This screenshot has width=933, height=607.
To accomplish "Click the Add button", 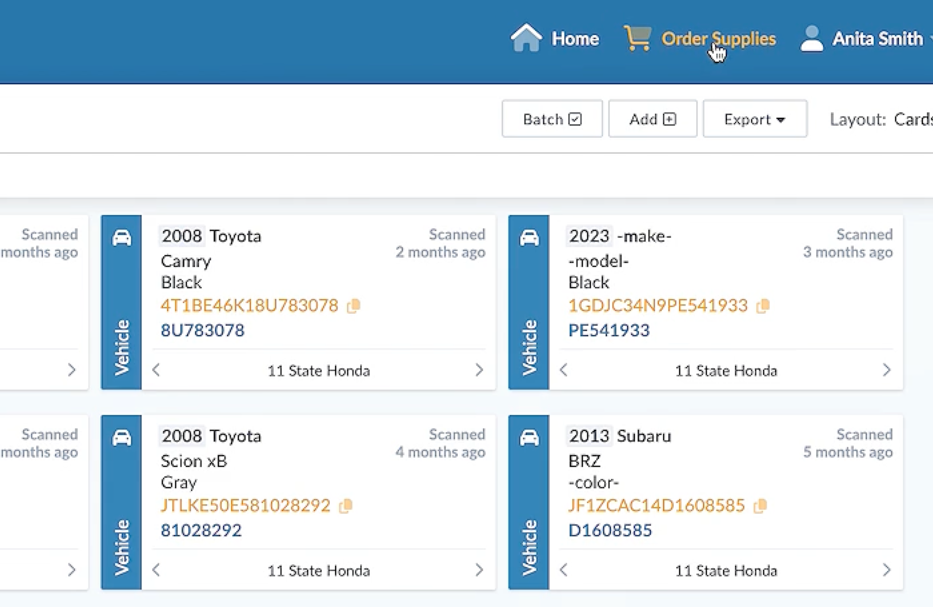I will point(652,119).
